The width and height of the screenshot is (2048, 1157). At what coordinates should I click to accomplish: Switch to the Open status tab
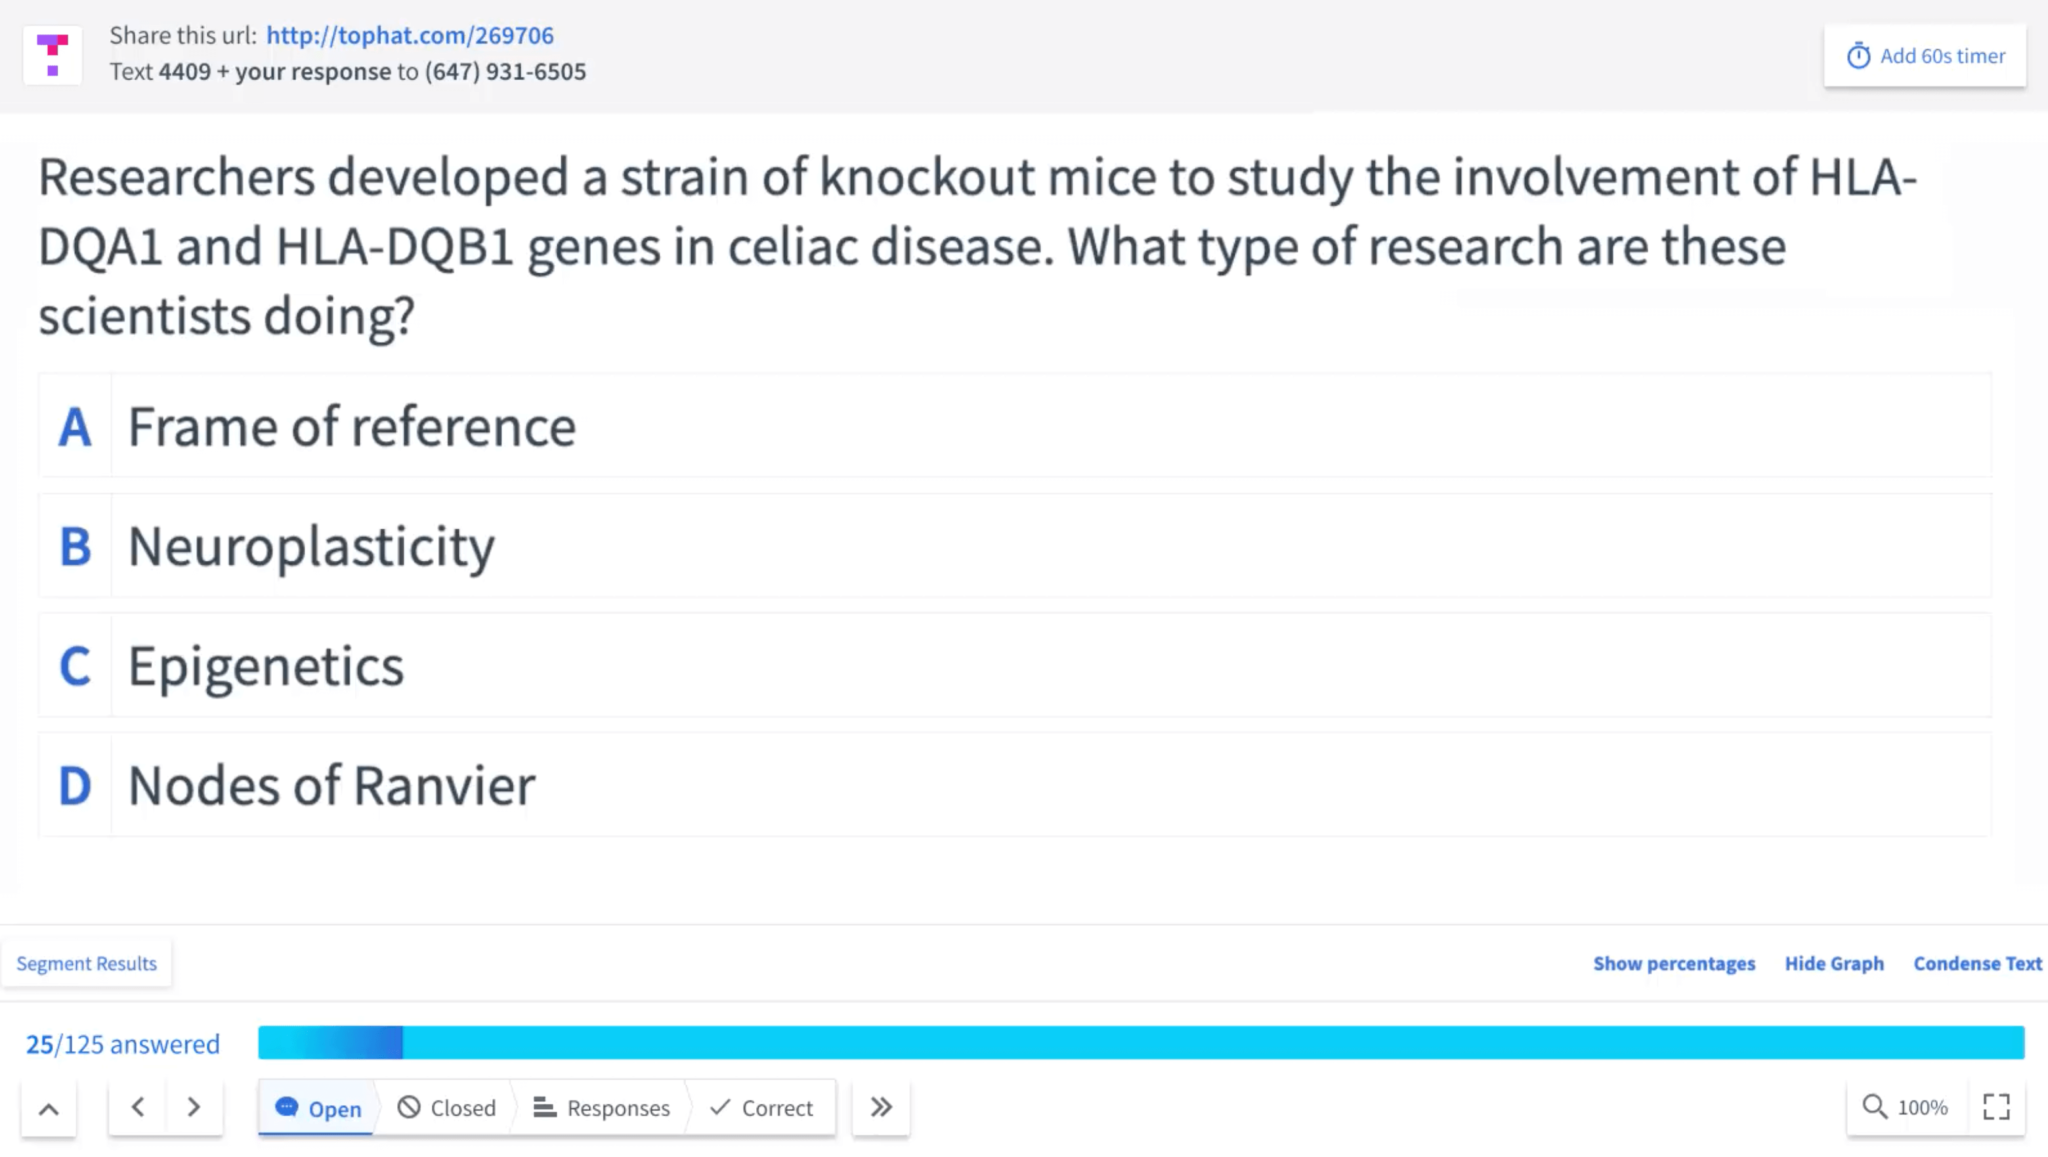coord(318,1108)
